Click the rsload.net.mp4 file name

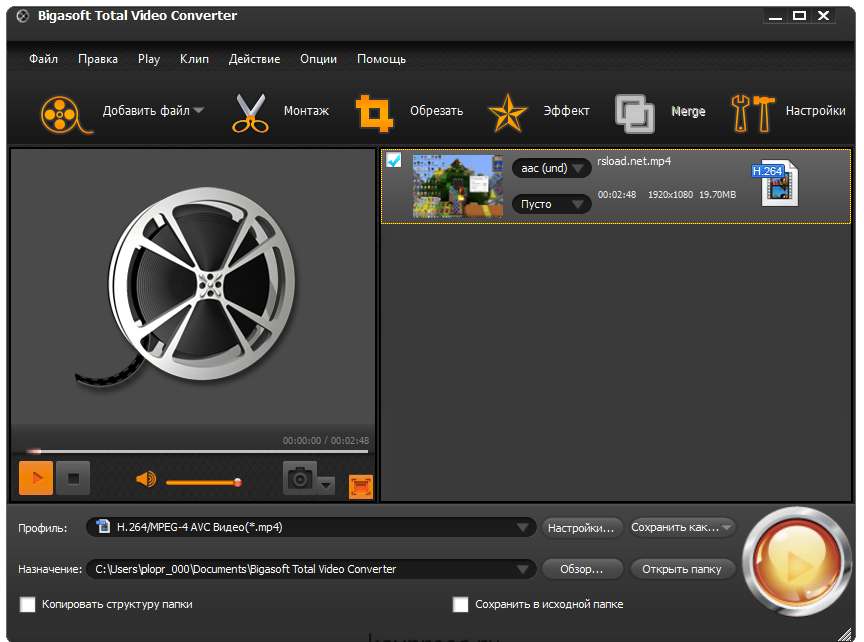point(634,161)
